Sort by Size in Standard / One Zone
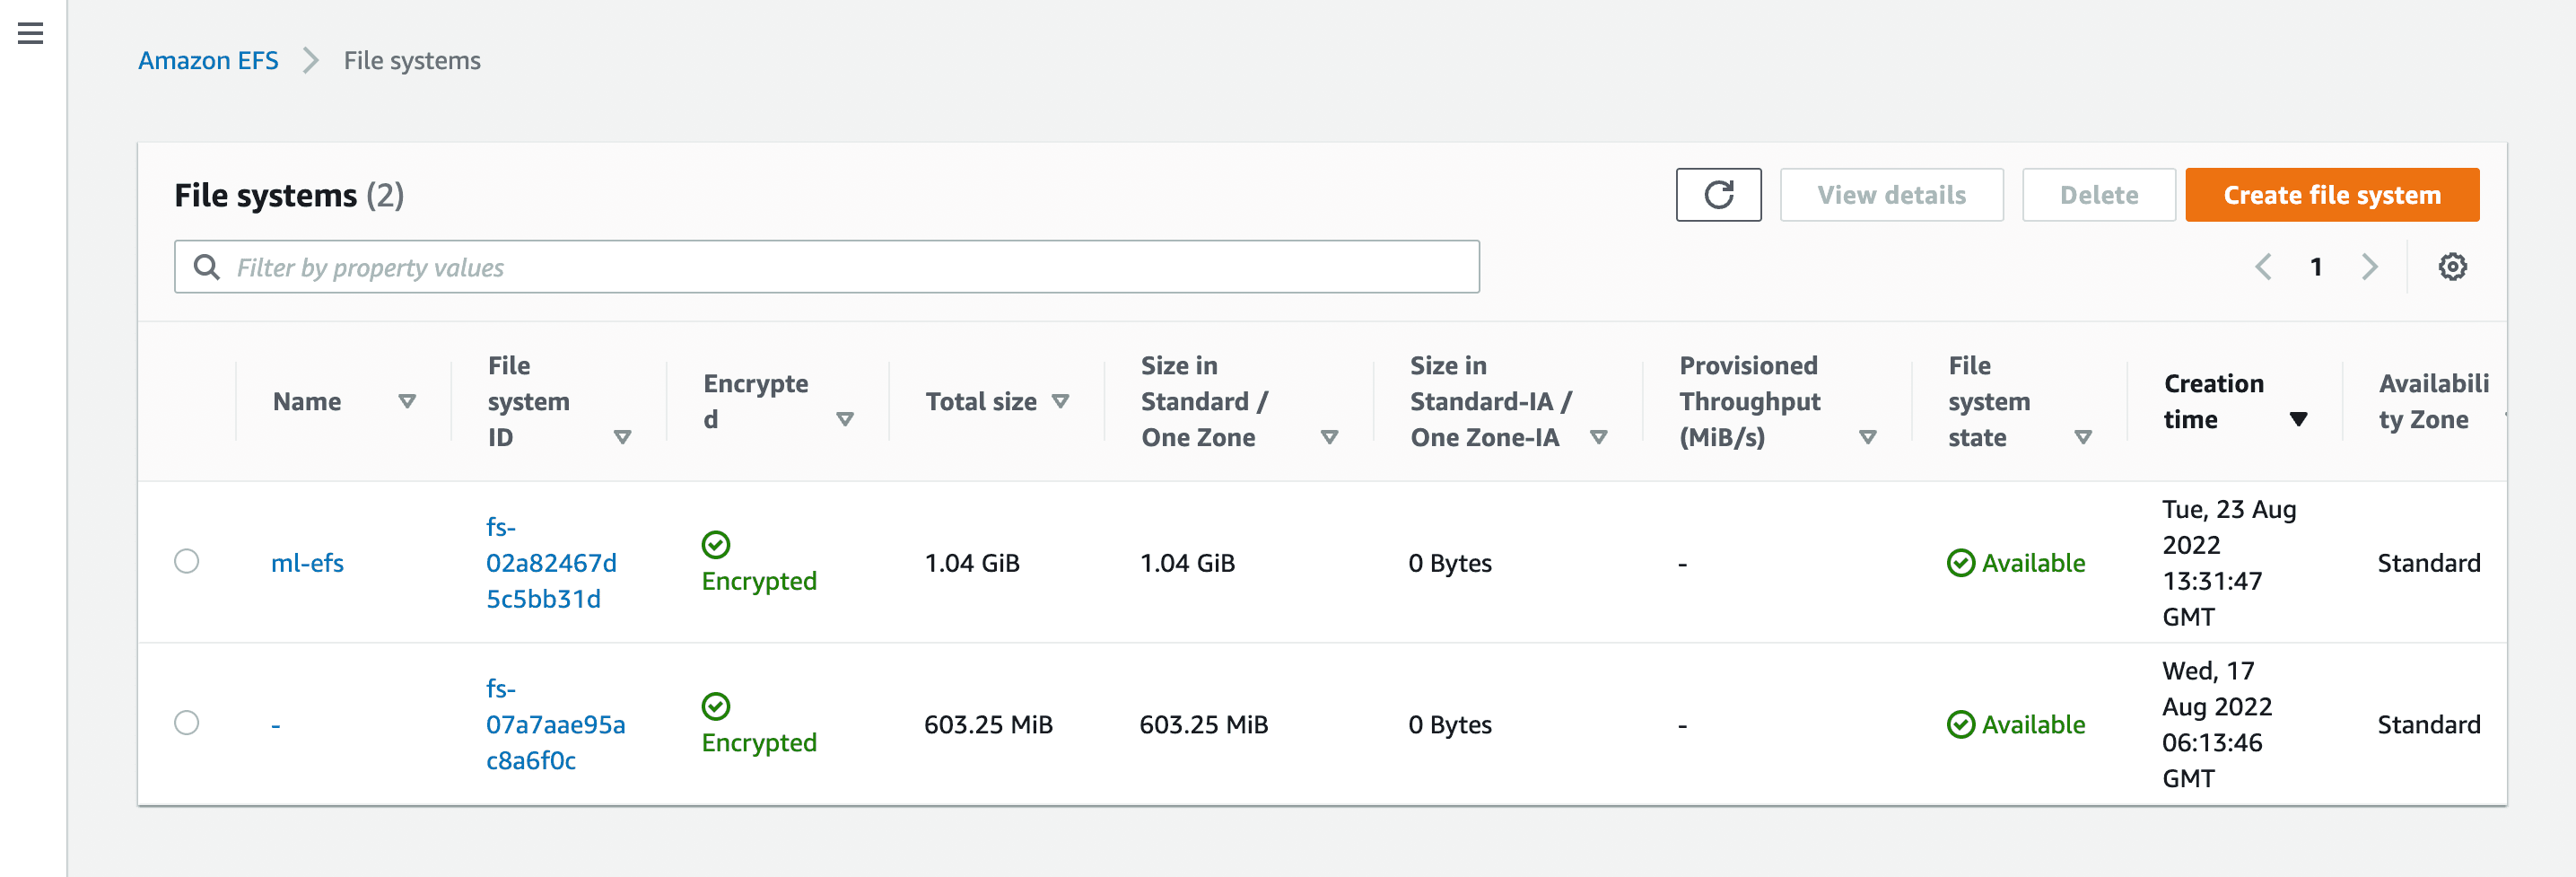 (x=1329, y=437)
